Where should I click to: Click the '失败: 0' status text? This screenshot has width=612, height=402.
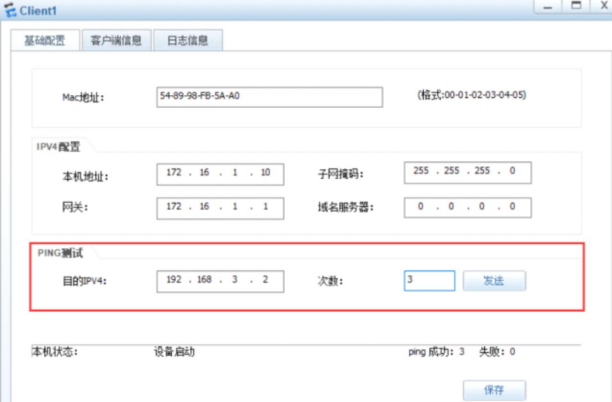(497, 352)
